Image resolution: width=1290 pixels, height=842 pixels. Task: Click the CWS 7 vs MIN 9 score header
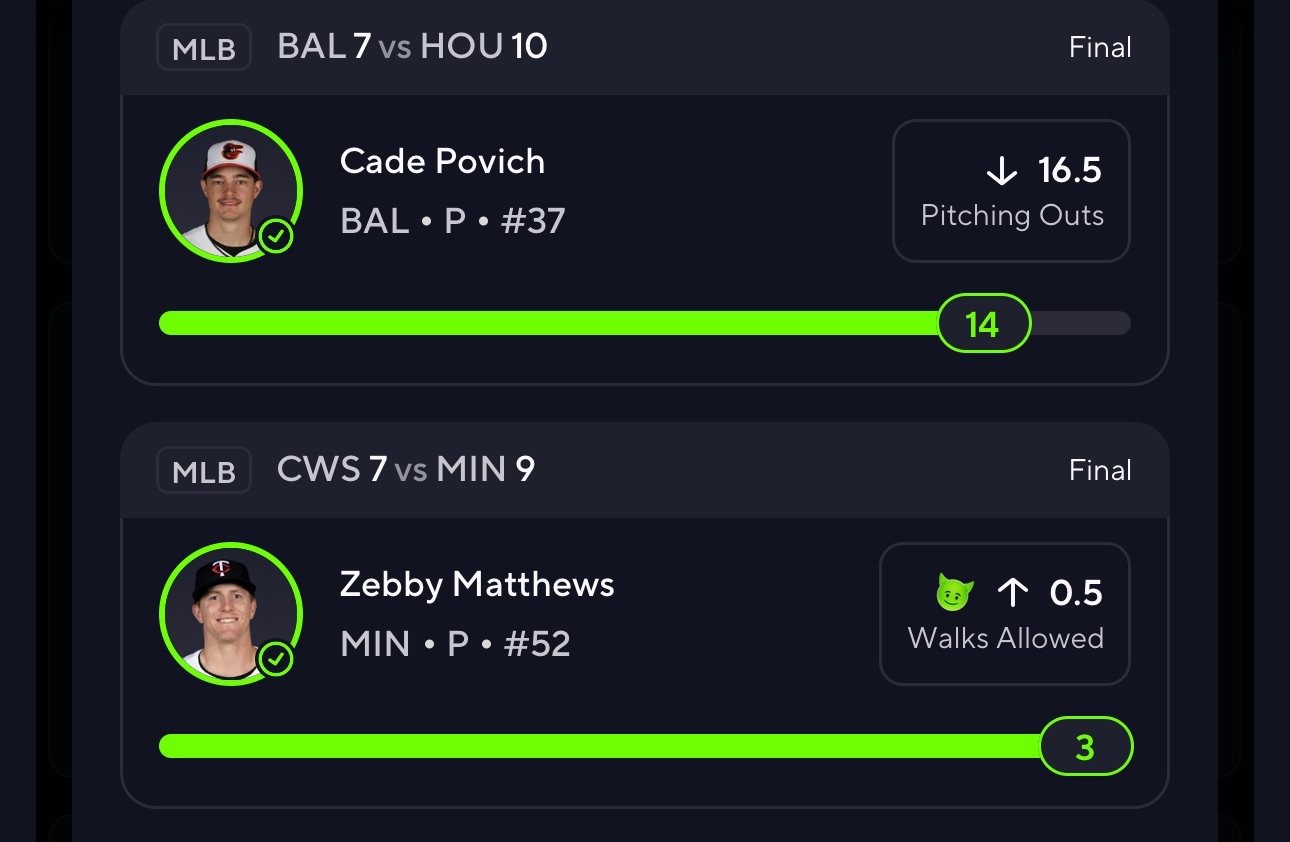click(406, 470)
